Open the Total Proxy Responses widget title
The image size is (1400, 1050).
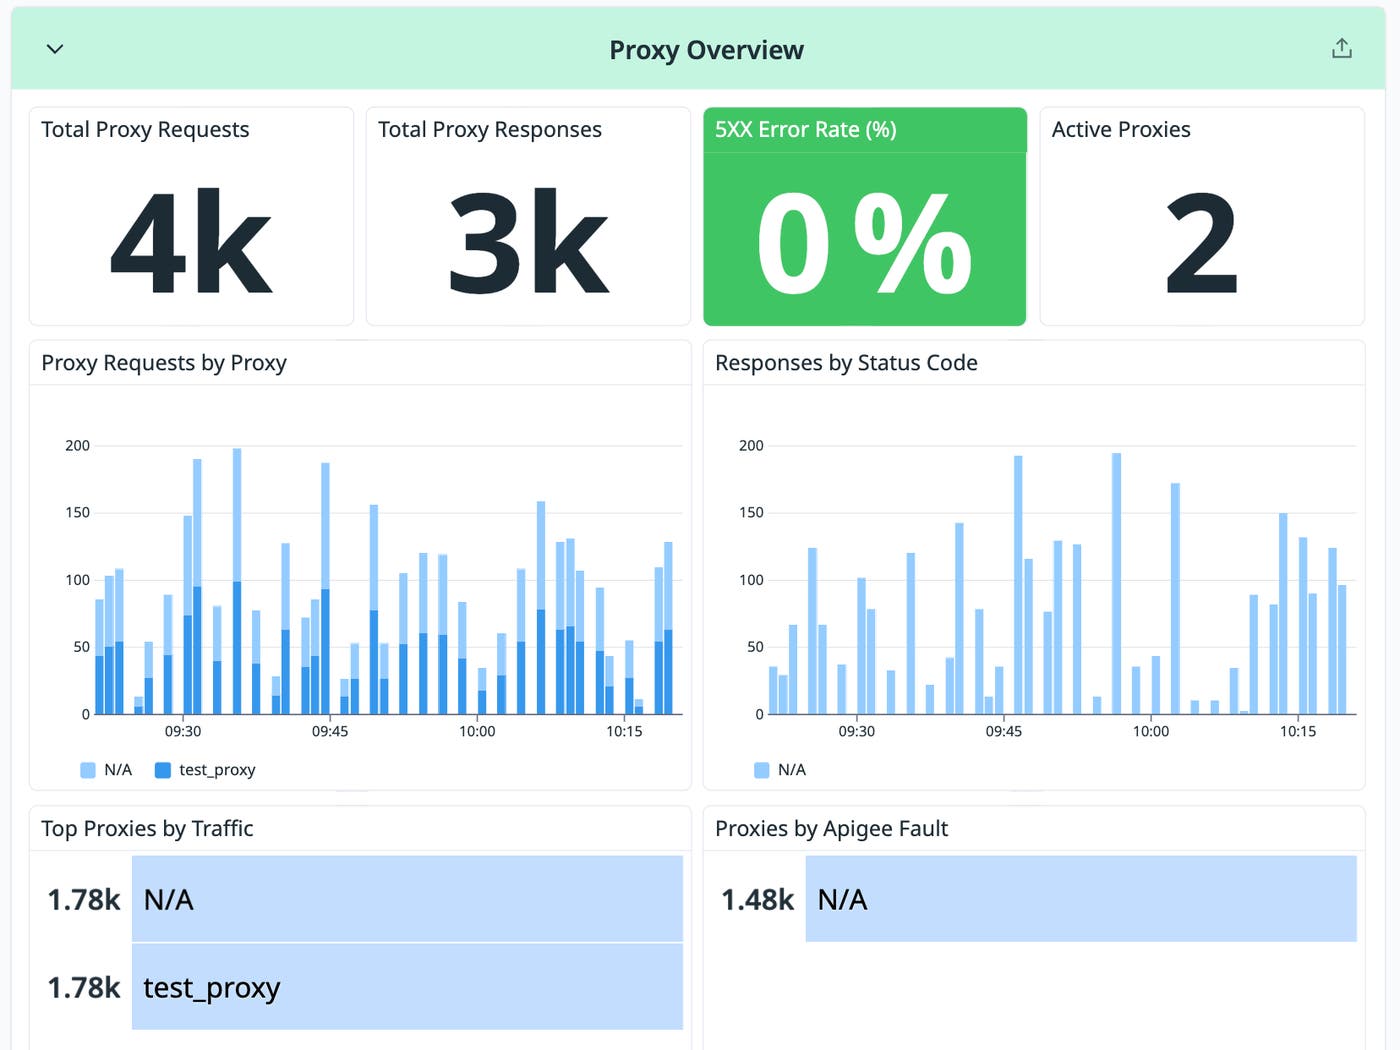pos(490,129)
